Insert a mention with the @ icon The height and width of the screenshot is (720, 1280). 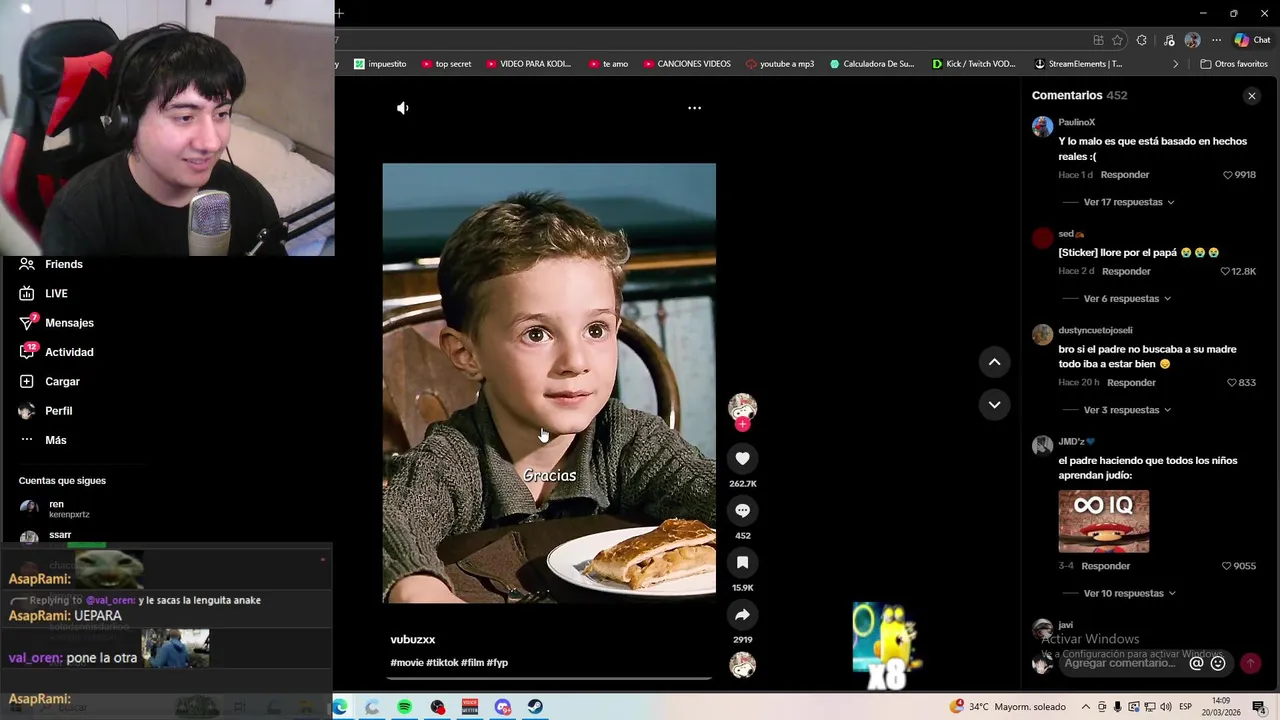tap(1196, 663)
